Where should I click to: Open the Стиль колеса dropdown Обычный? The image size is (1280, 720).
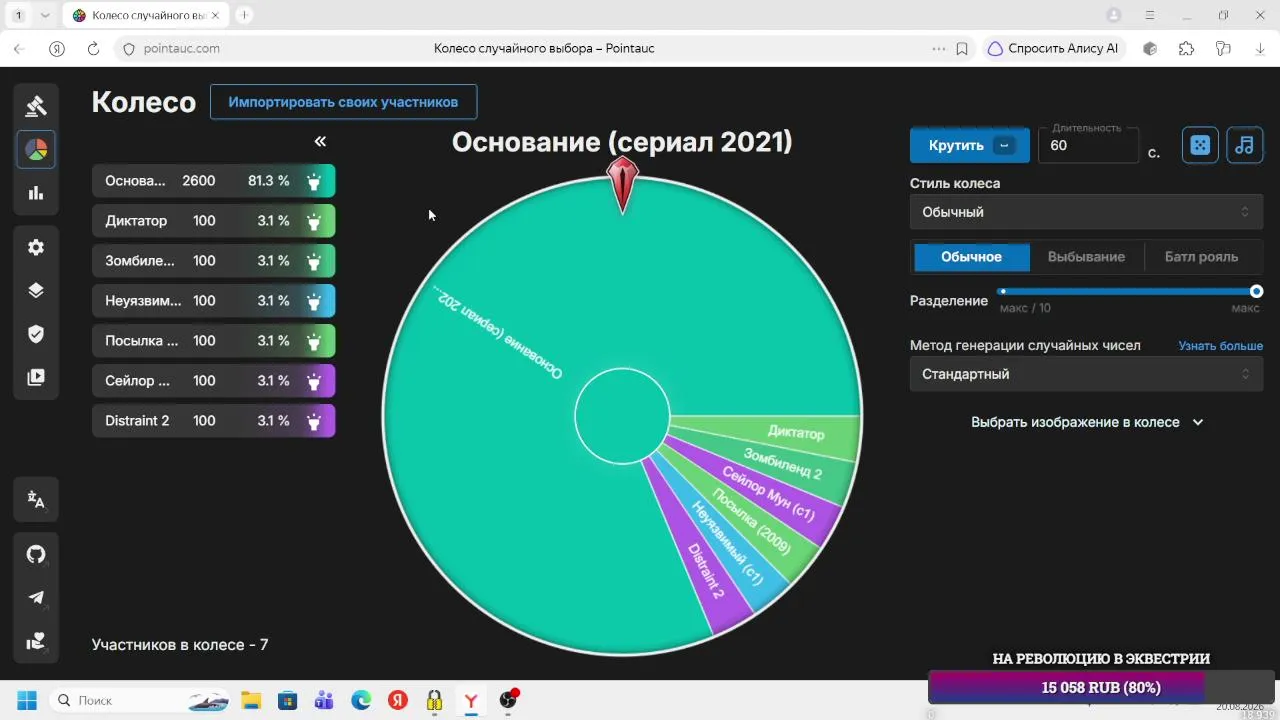coord(1086,212)
